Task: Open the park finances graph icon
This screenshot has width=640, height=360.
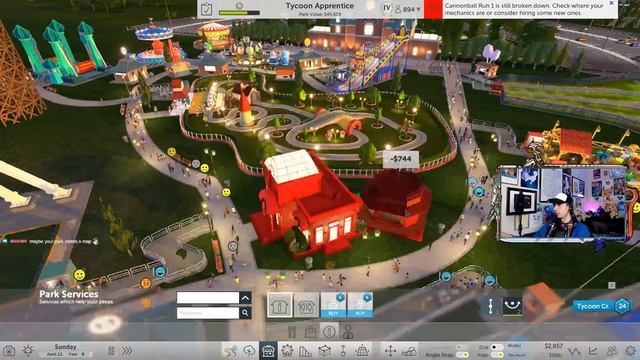Action: 593,351
